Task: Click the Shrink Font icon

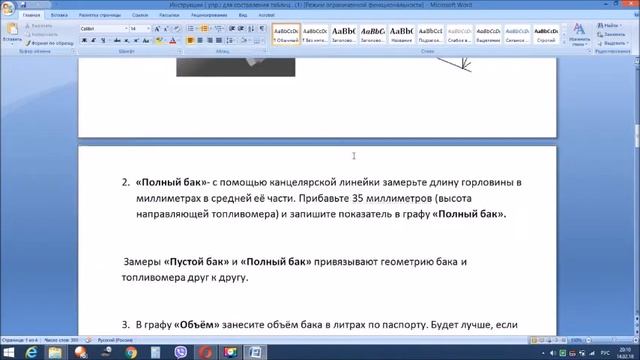Action: [x=166, y=29]
